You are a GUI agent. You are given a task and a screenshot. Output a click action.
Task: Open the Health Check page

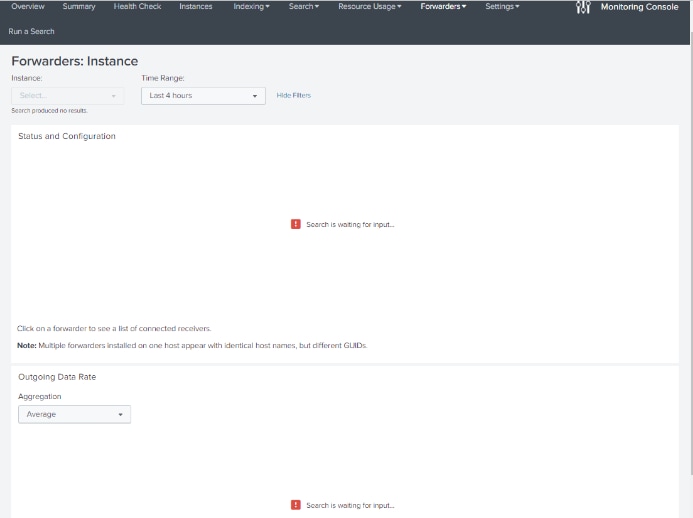click(x=137, y=7)
